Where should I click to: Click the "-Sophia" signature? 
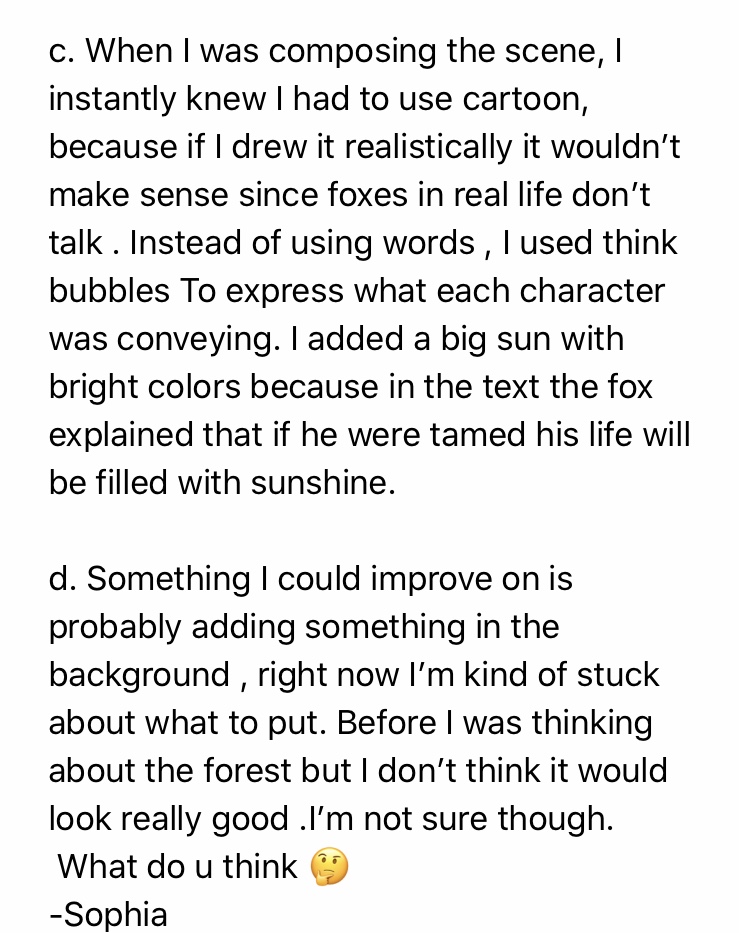coord(108,914)
